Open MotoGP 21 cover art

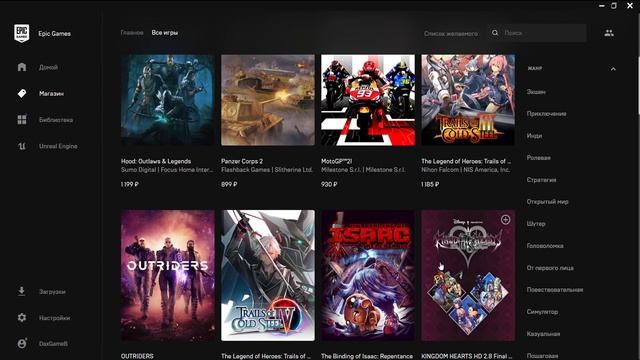[x=368, y=100]
